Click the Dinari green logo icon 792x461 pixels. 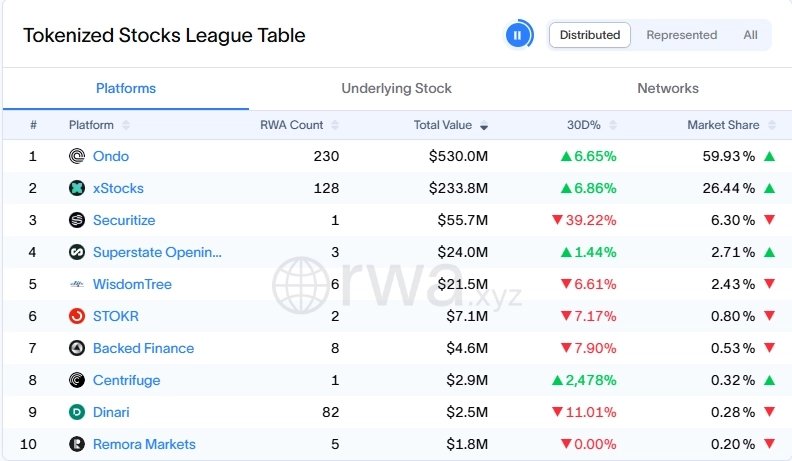coord(77,412)
